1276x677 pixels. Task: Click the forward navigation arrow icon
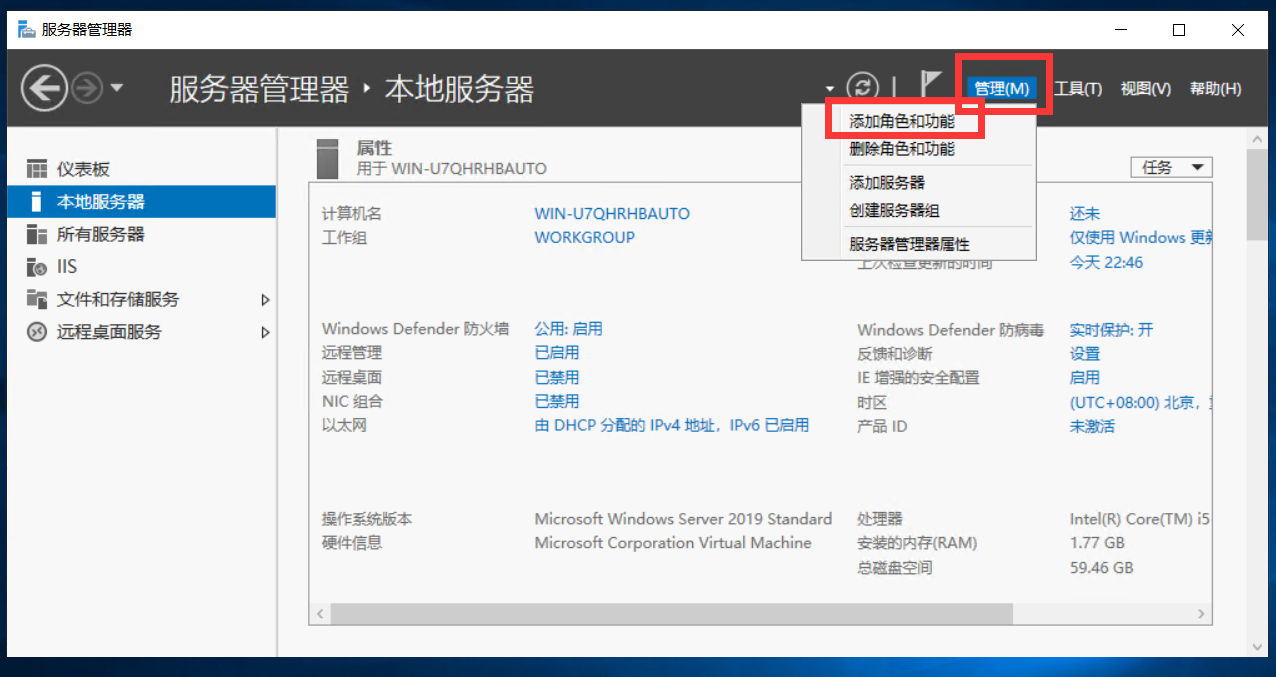(x=87, y=89)
